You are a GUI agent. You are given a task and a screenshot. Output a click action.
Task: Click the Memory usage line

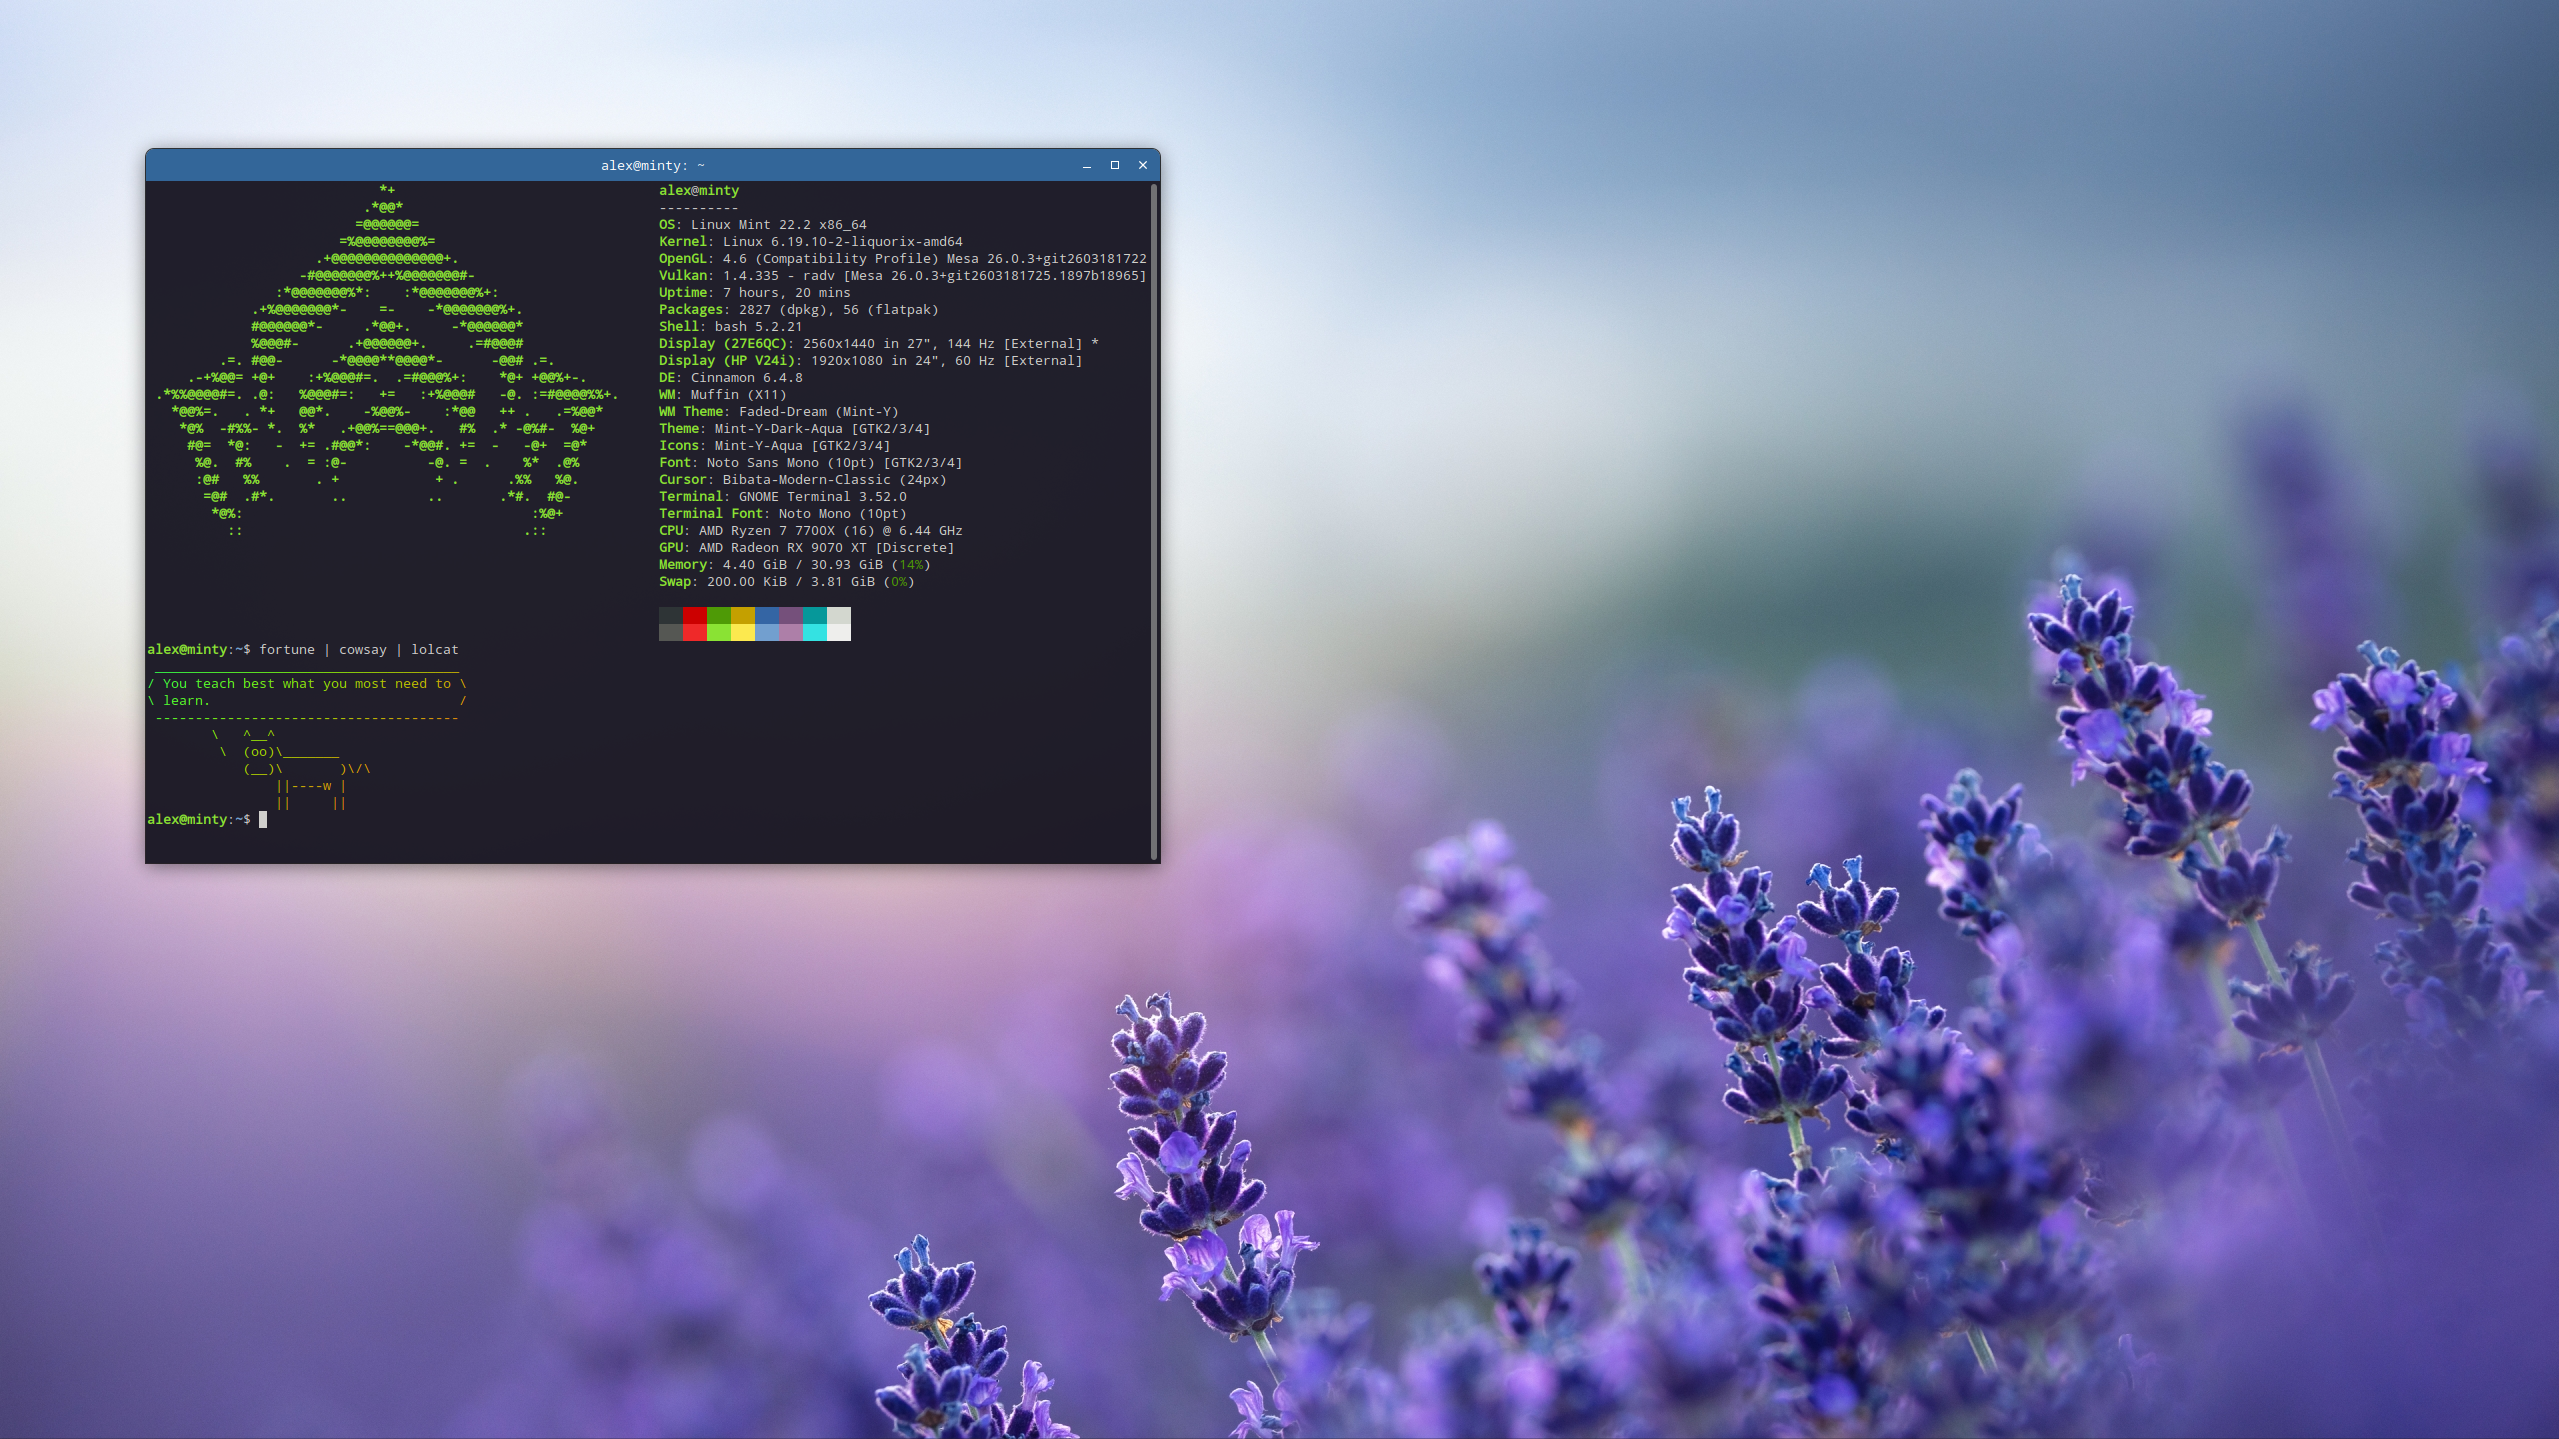click(x=794, y=565)
